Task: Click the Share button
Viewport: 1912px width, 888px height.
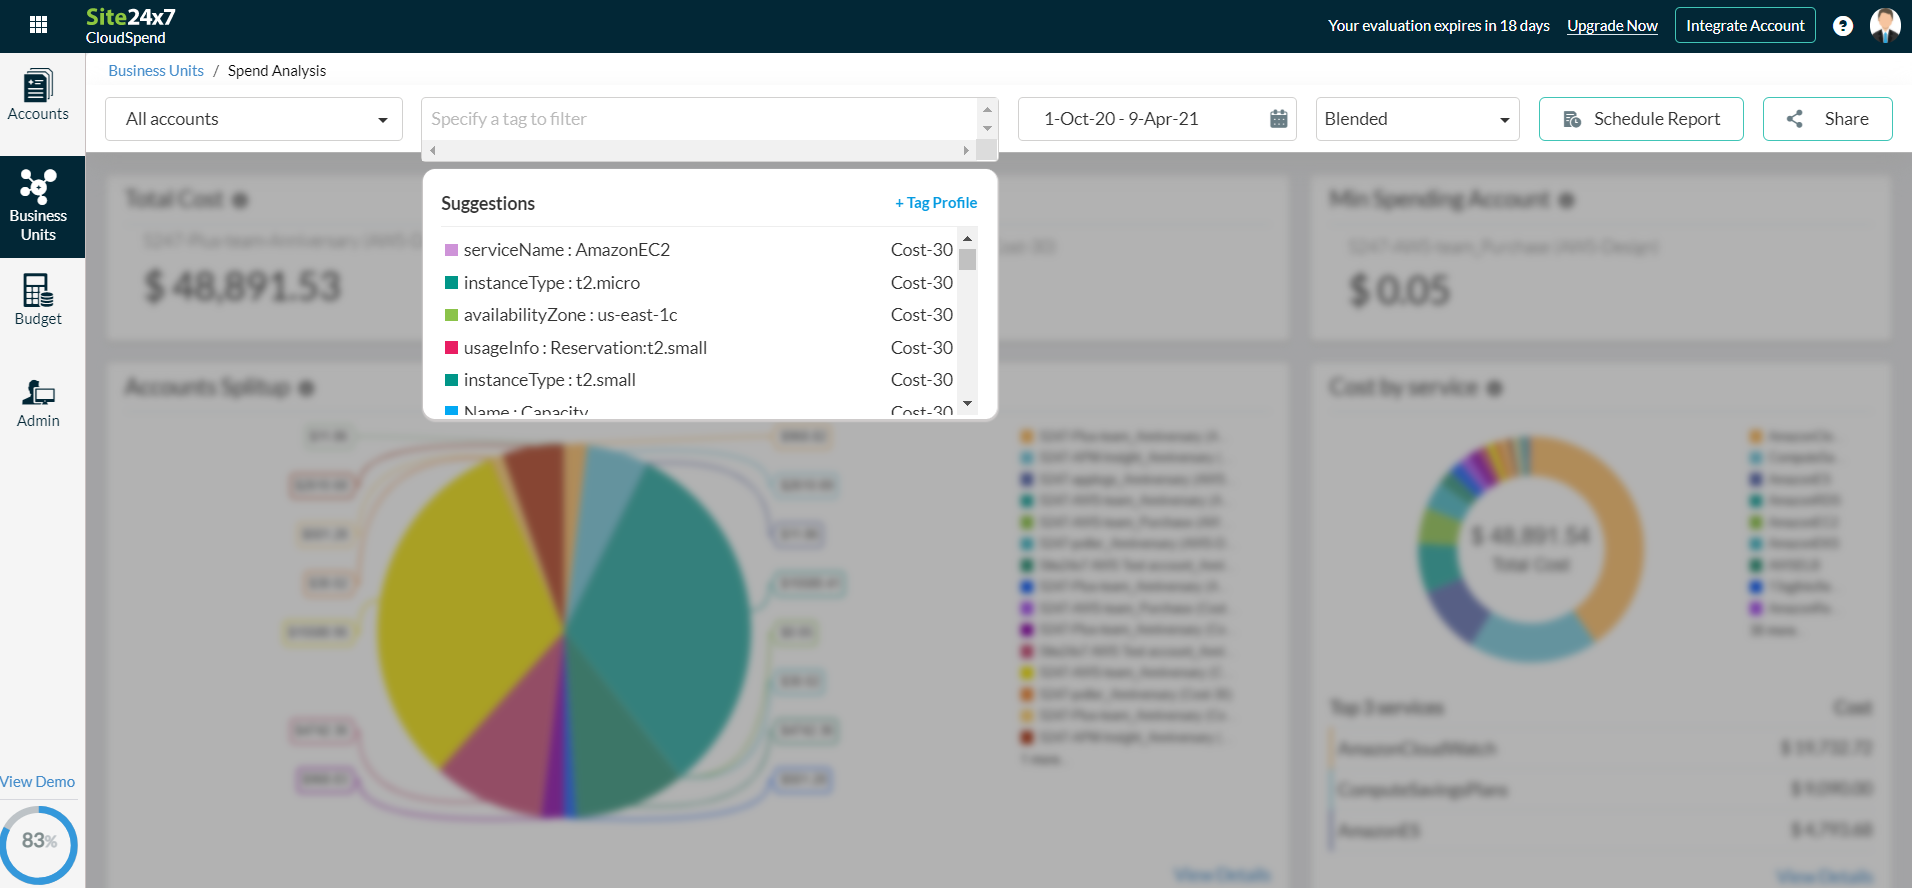Action: tap(1827, 119)
